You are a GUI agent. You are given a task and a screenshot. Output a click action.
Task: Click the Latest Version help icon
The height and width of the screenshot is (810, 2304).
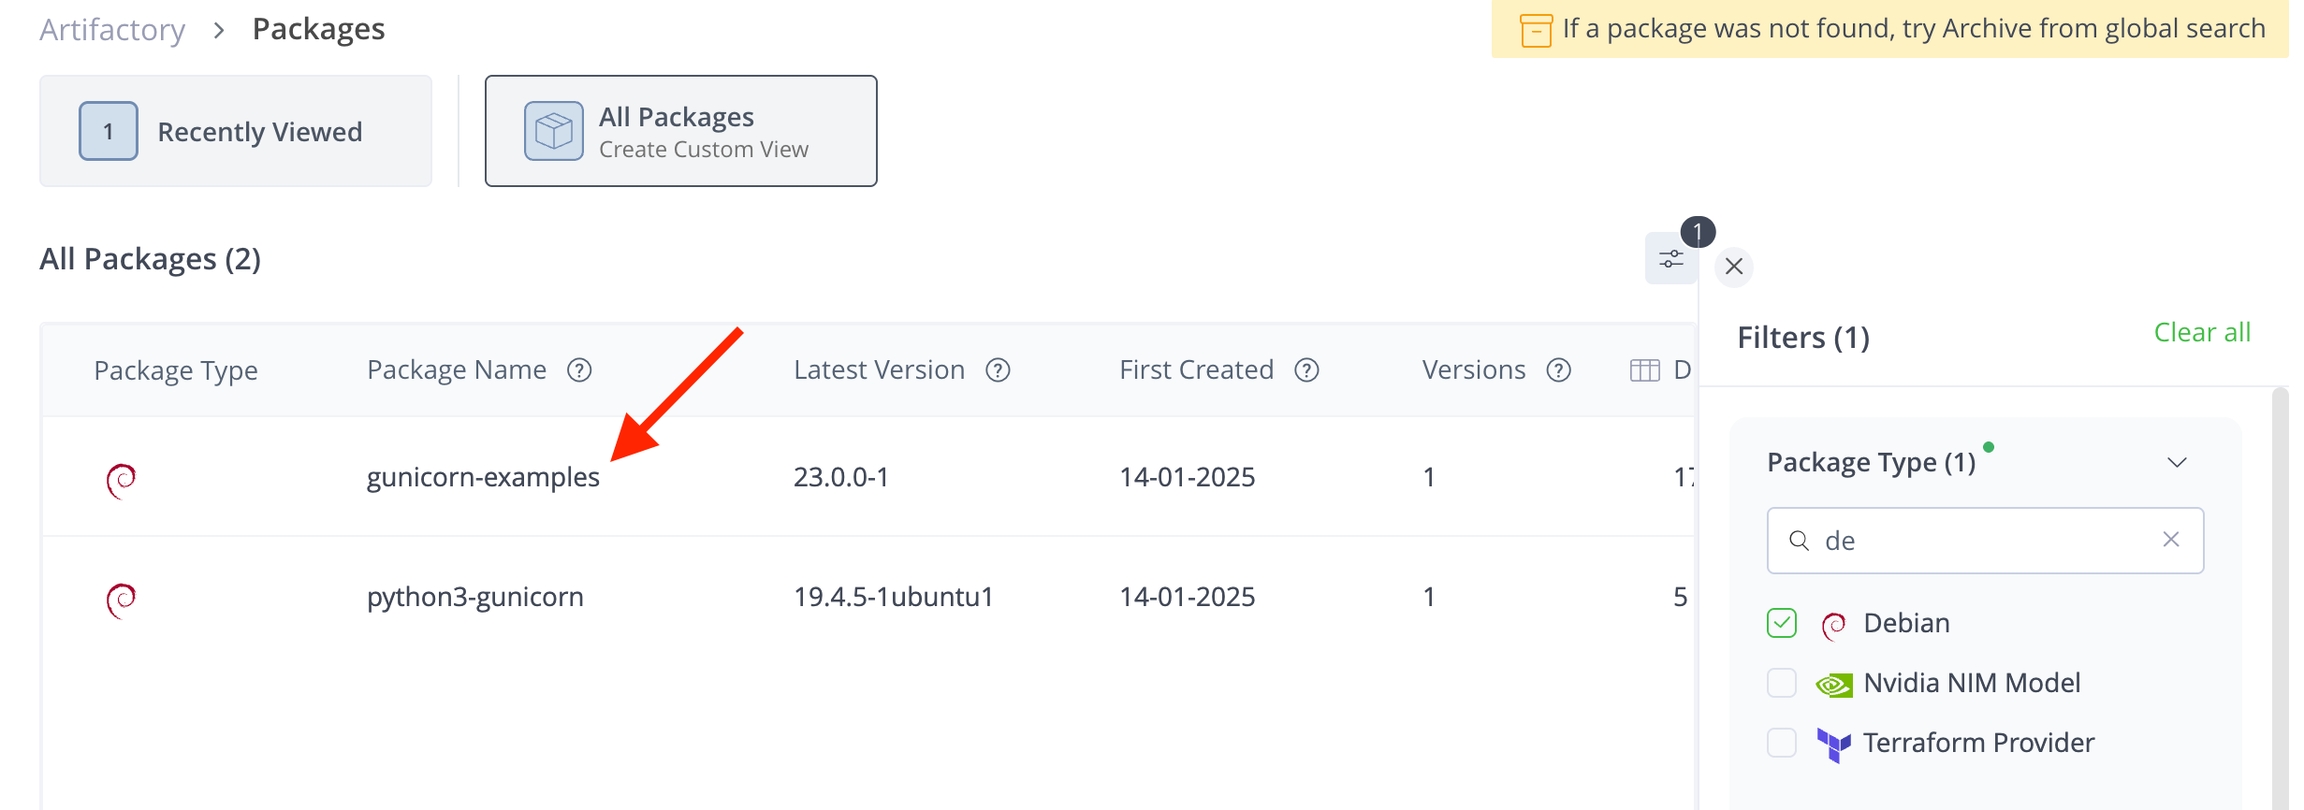click(x=997, y=370)
